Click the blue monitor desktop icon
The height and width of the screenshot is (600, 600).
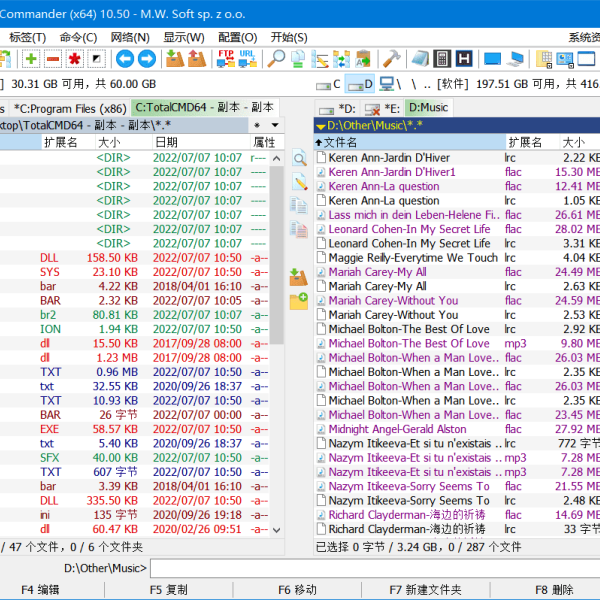coord(492,59)
